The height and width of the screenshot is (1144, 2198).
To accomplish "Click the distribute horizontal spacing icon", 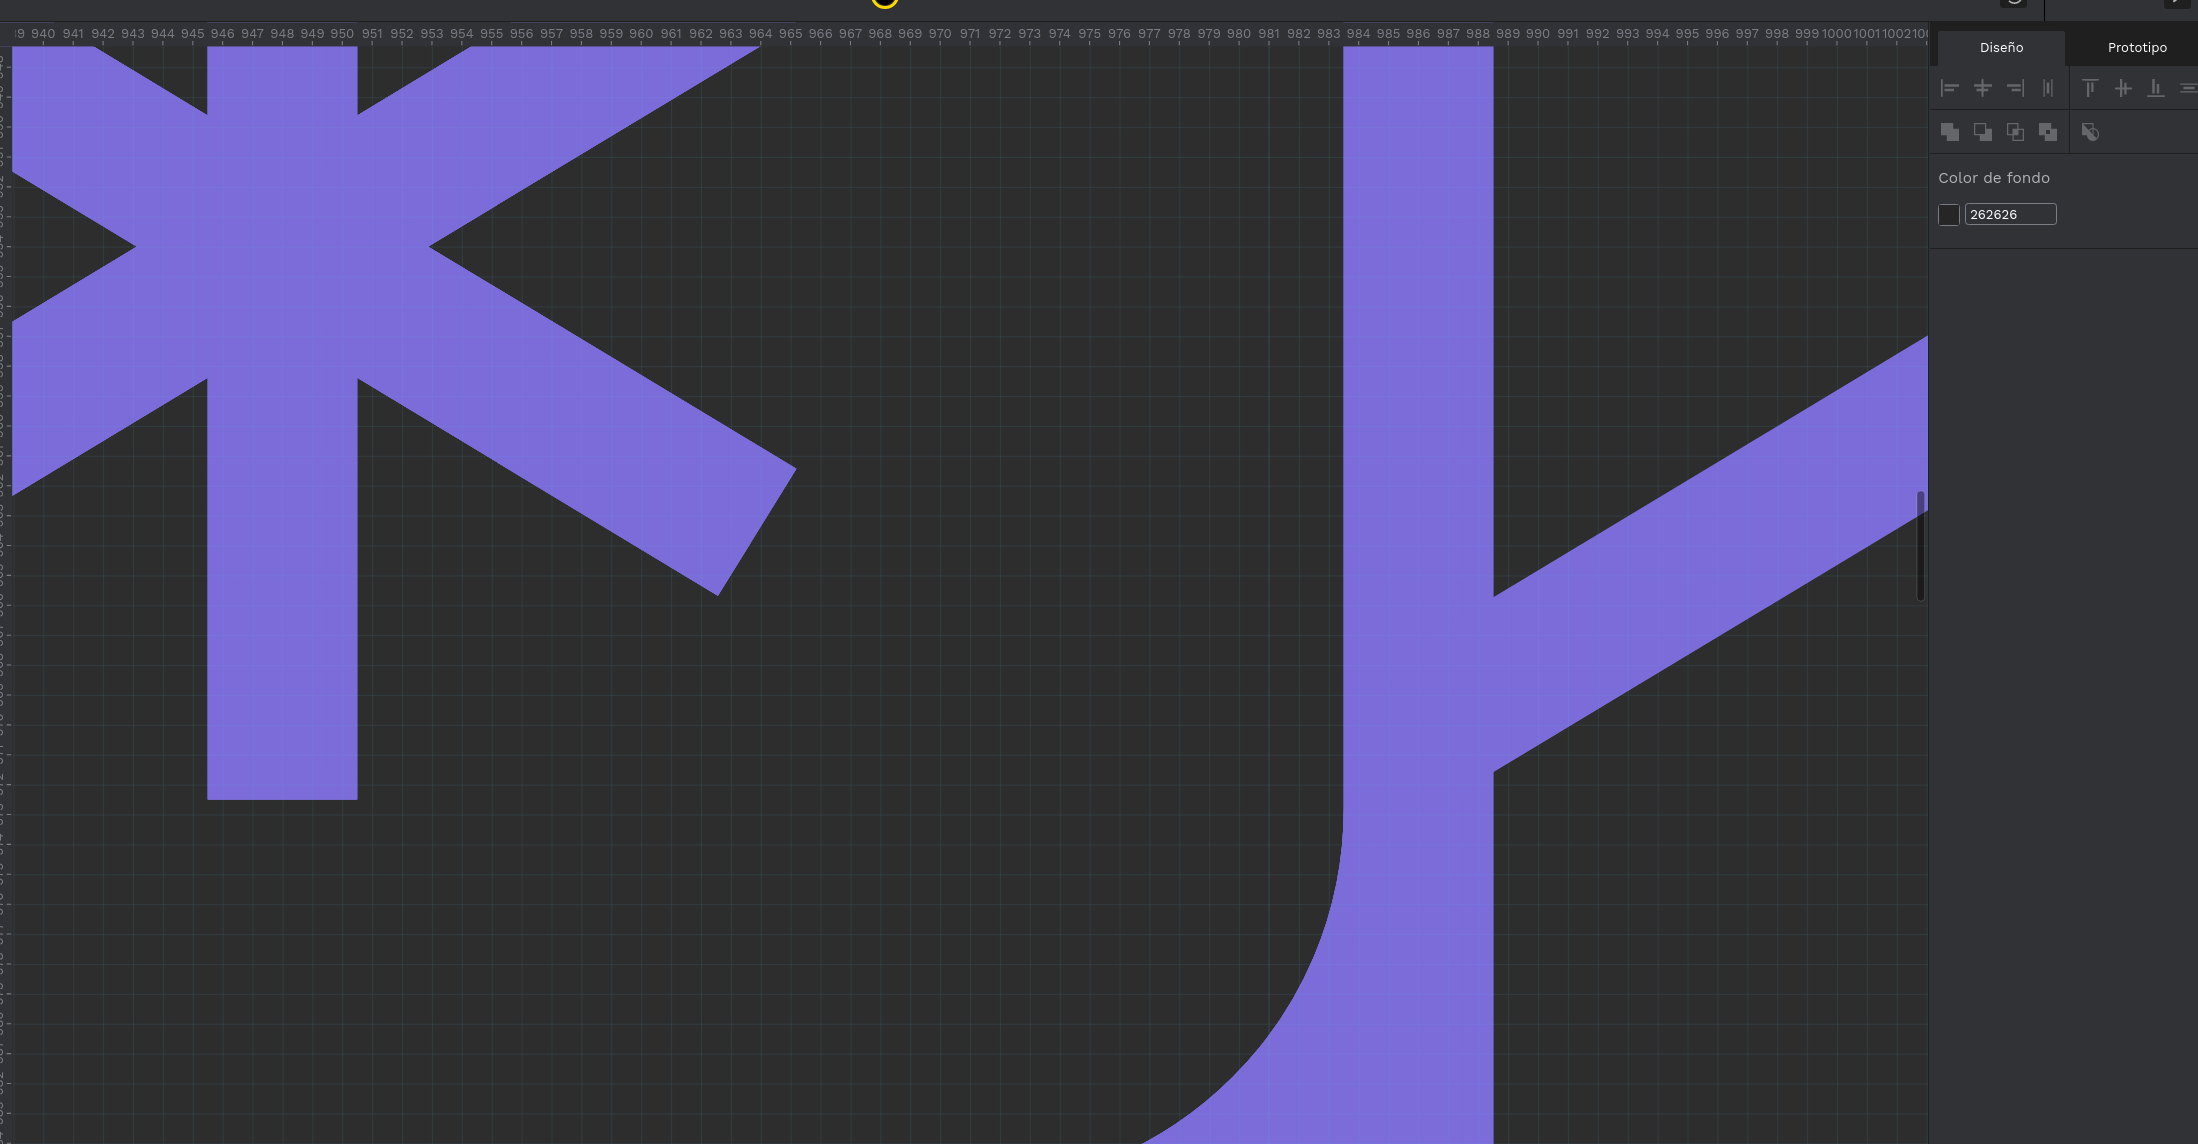I will pos(2048,88).
